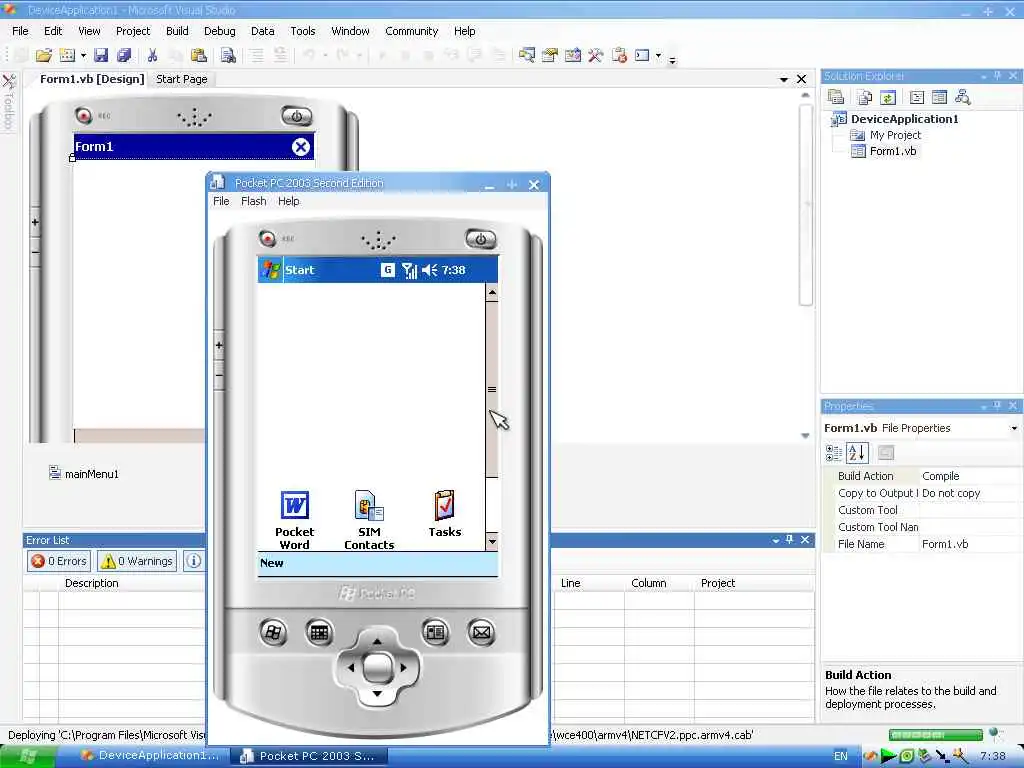Open the emulator's Help menu
The height and width of the screenshot is (768, 1024).
click(289, 201)
